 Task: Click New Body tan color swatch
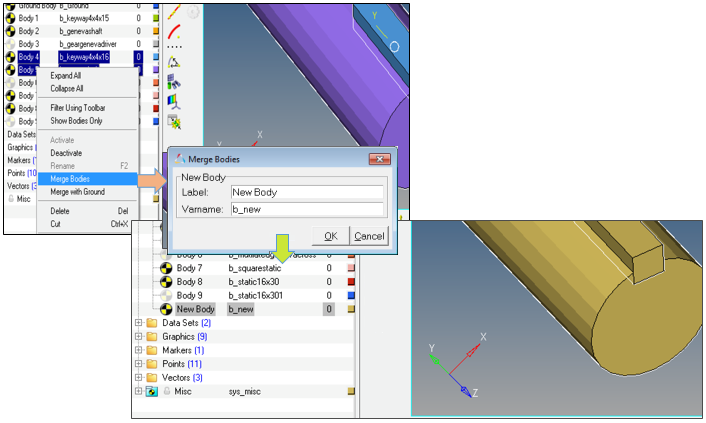(351, 309)
